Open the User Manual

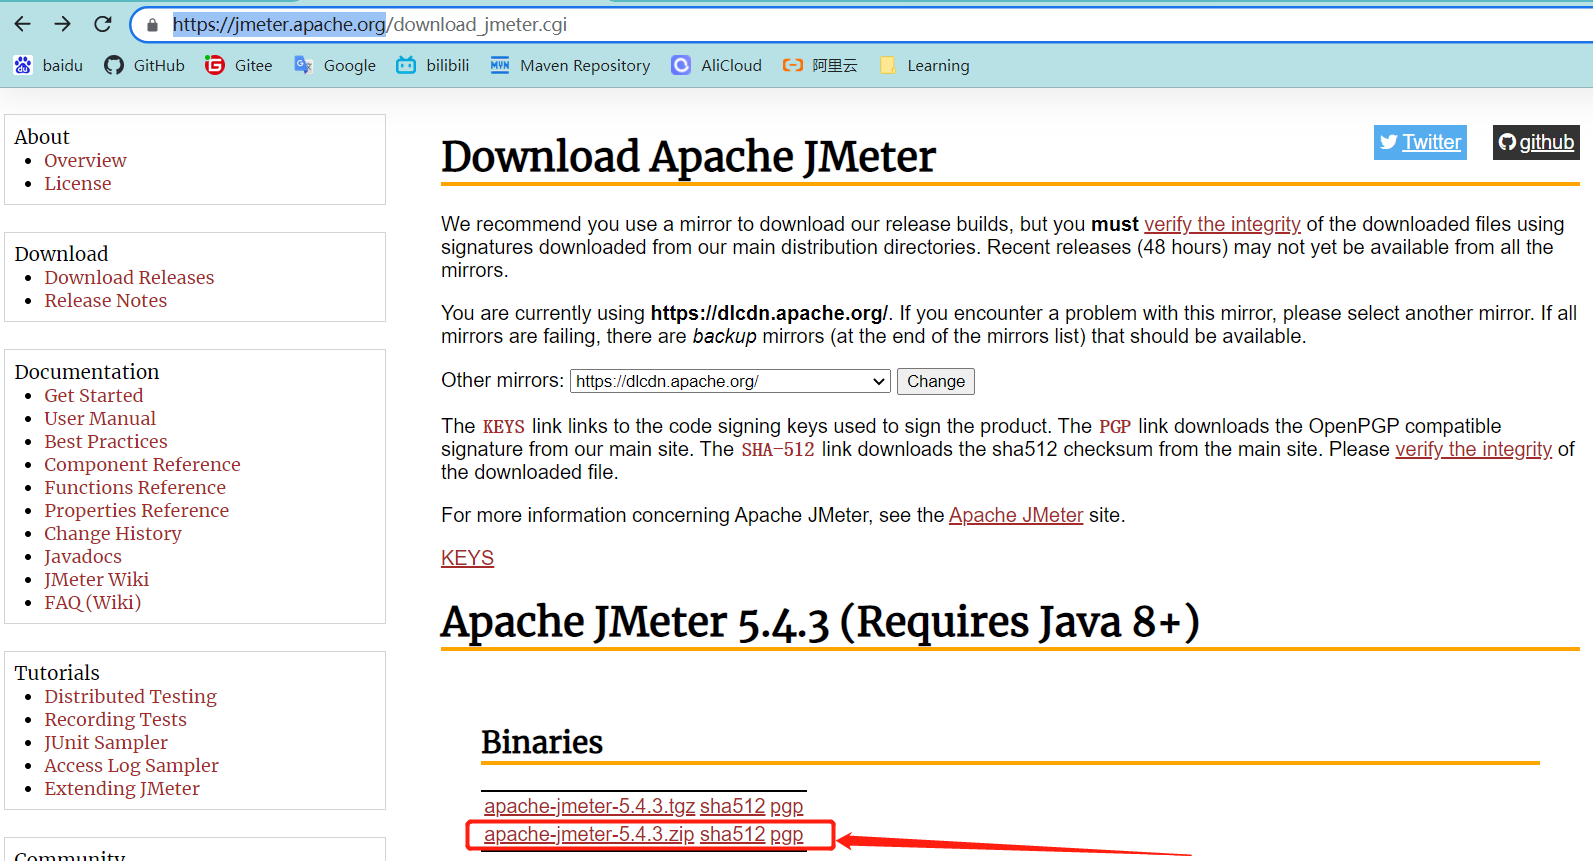click(100, 418)
